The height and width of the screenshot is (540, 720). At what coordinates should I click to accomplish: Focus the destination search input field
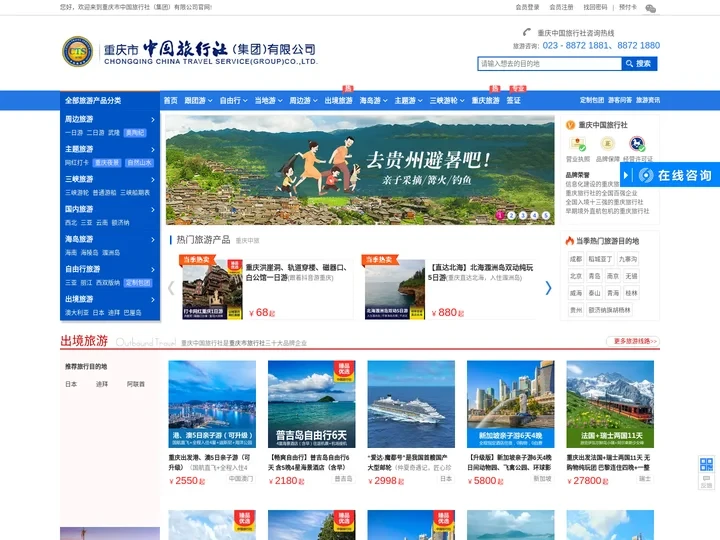(550, 64)
